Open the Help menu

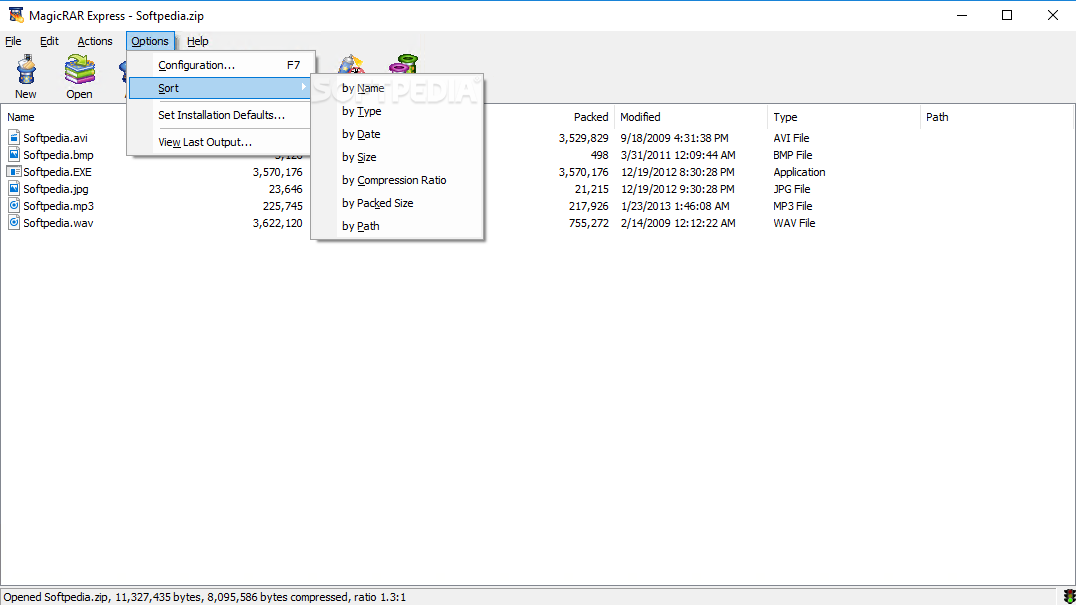[x=198, y=41]
